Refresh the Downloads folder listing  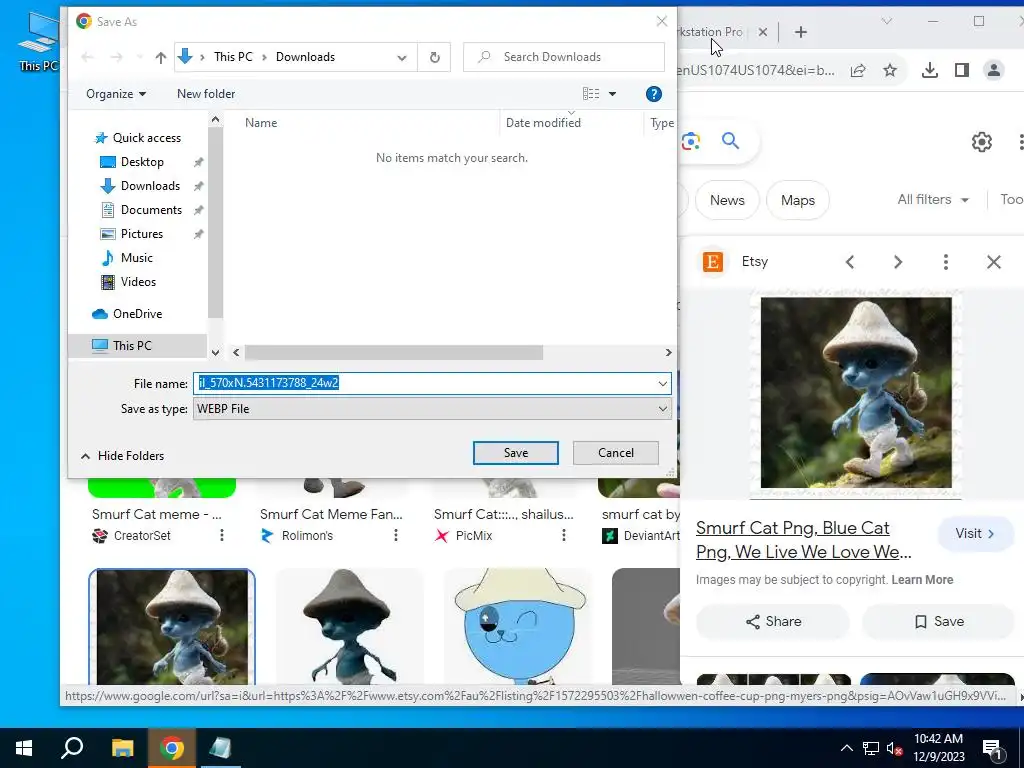434,57
